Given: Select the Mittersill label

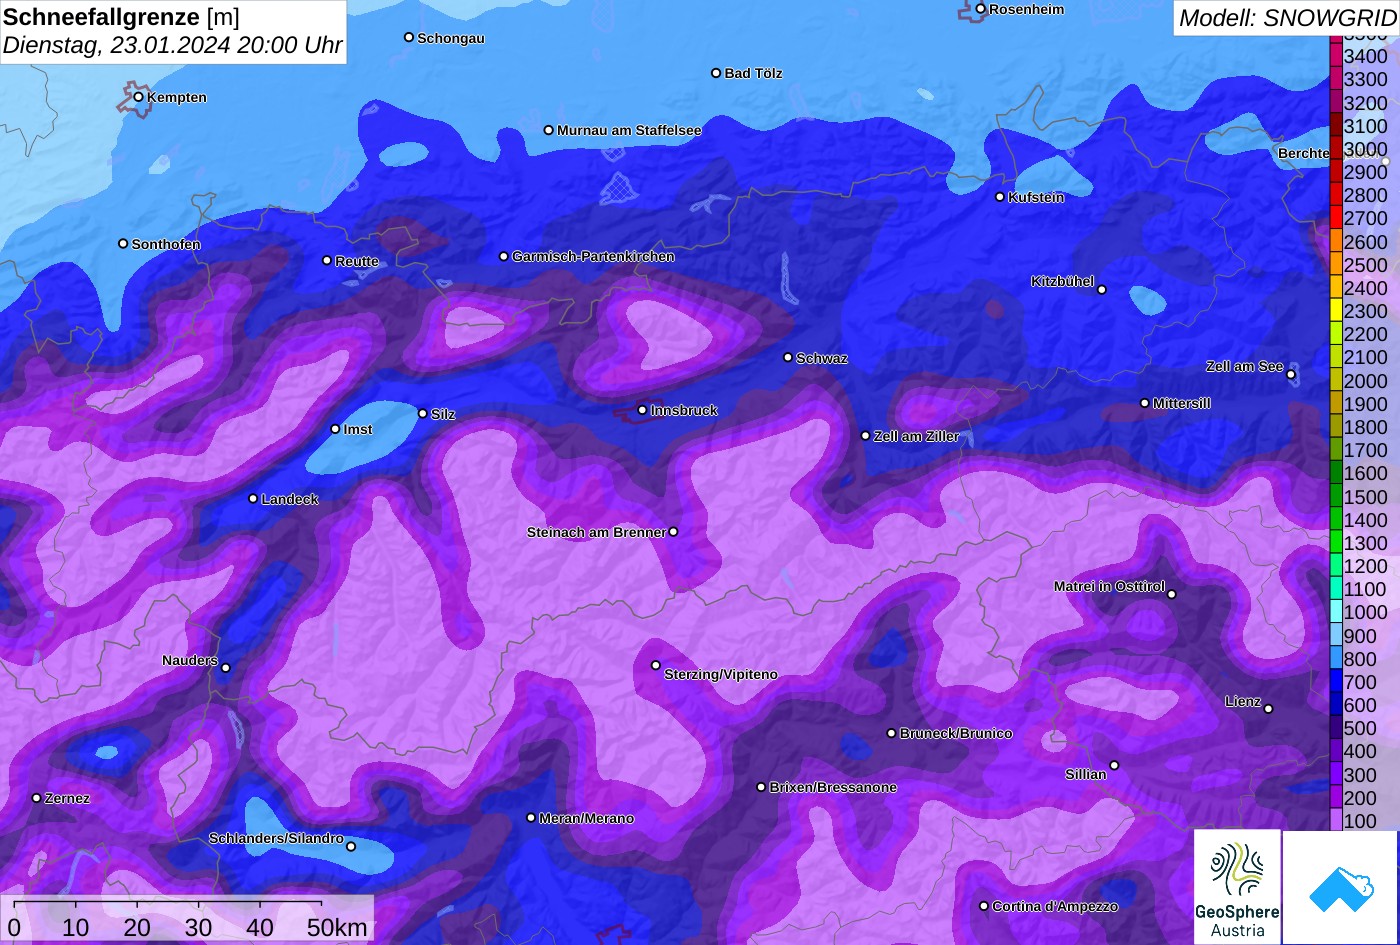Looking at the screenshot, I should coord(1181,403).
